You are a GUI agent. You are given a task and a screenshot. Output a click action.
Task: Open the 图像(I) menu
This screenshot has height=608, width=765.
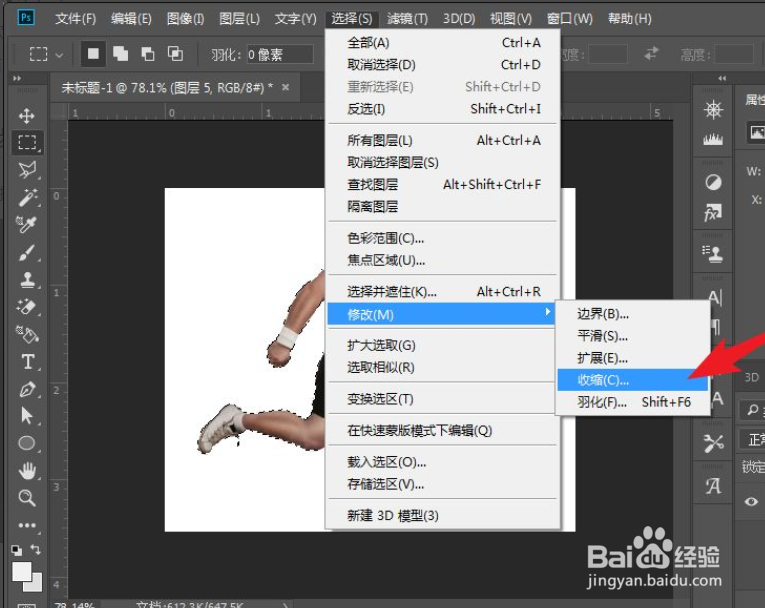[x=185, y=19]
